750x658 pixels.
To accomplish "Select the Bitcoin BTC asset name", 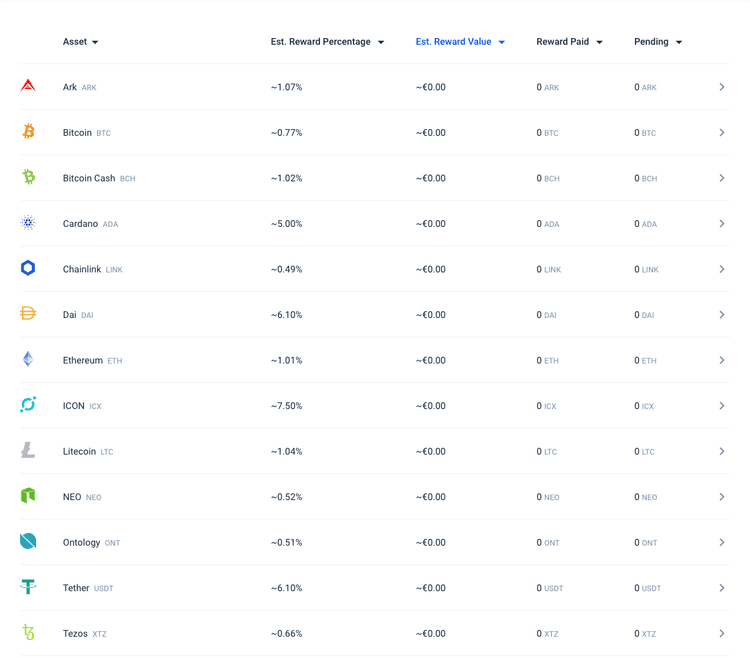I will click(87, 132).
